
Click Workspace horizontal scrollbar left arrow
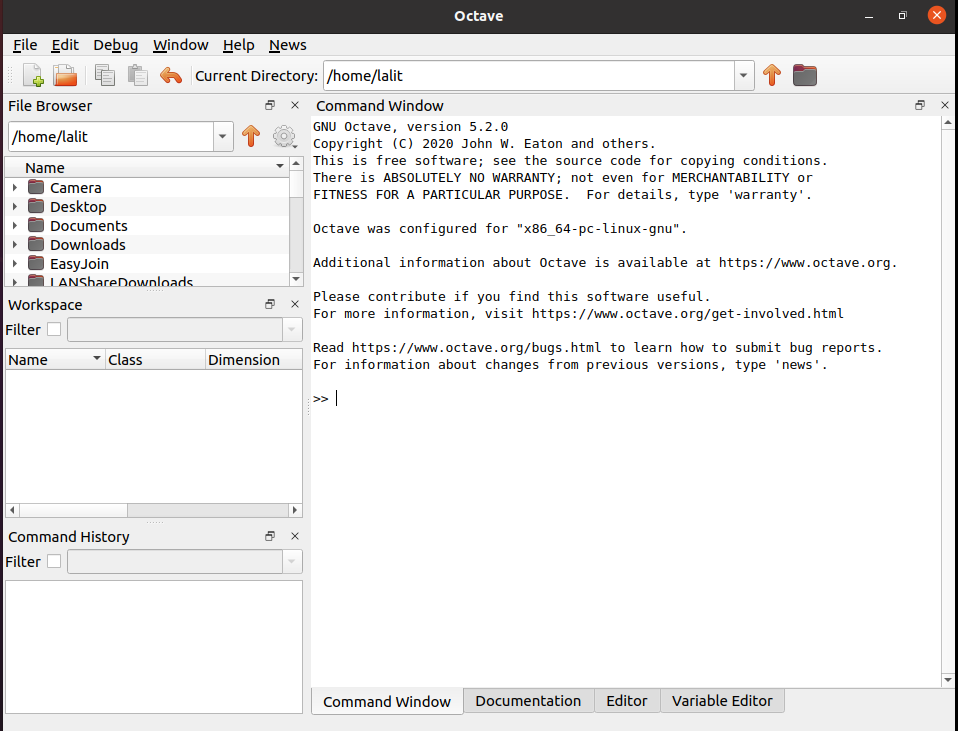coord(12,510)
